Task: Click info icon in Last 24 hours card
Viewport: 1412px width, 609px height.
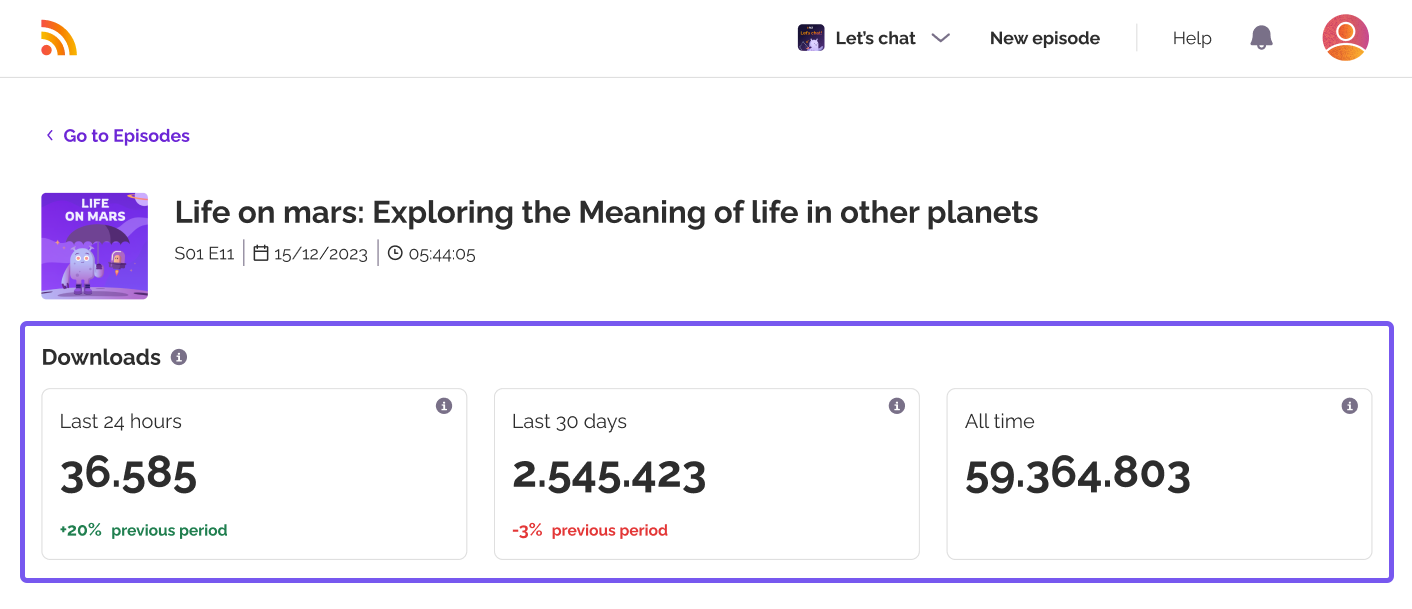Action: [x=444, y=406]
